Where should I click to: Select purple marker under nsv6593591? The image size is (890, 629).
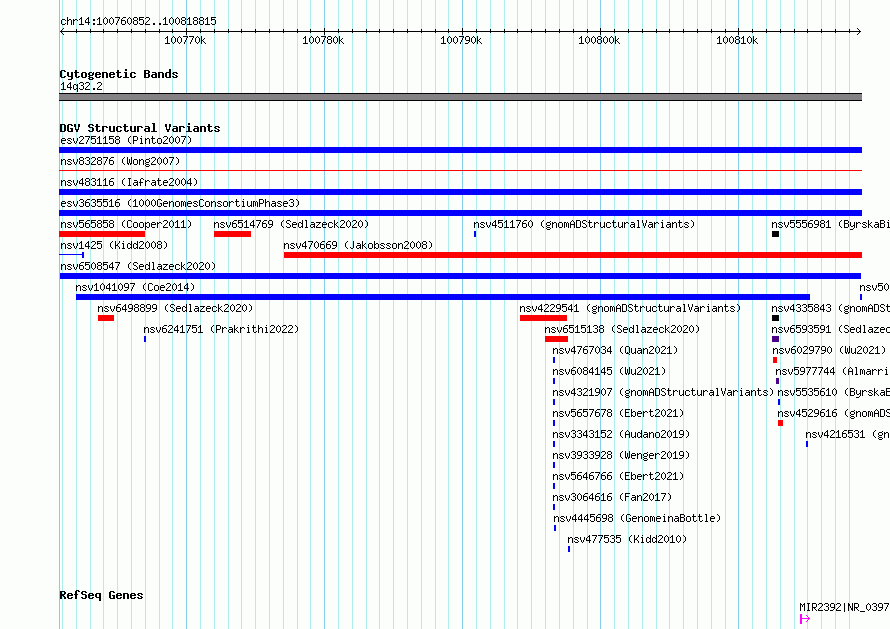coord(775,339)
